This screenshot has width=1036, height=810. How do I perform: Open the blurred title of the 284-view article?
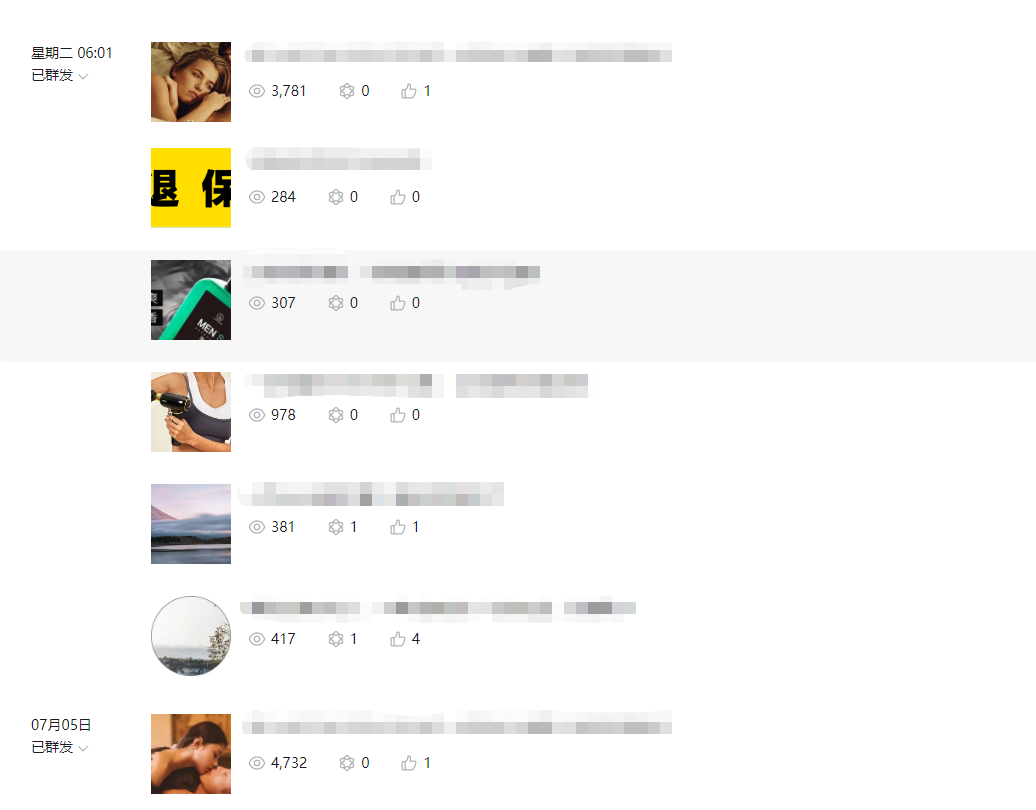click(338, 159)
